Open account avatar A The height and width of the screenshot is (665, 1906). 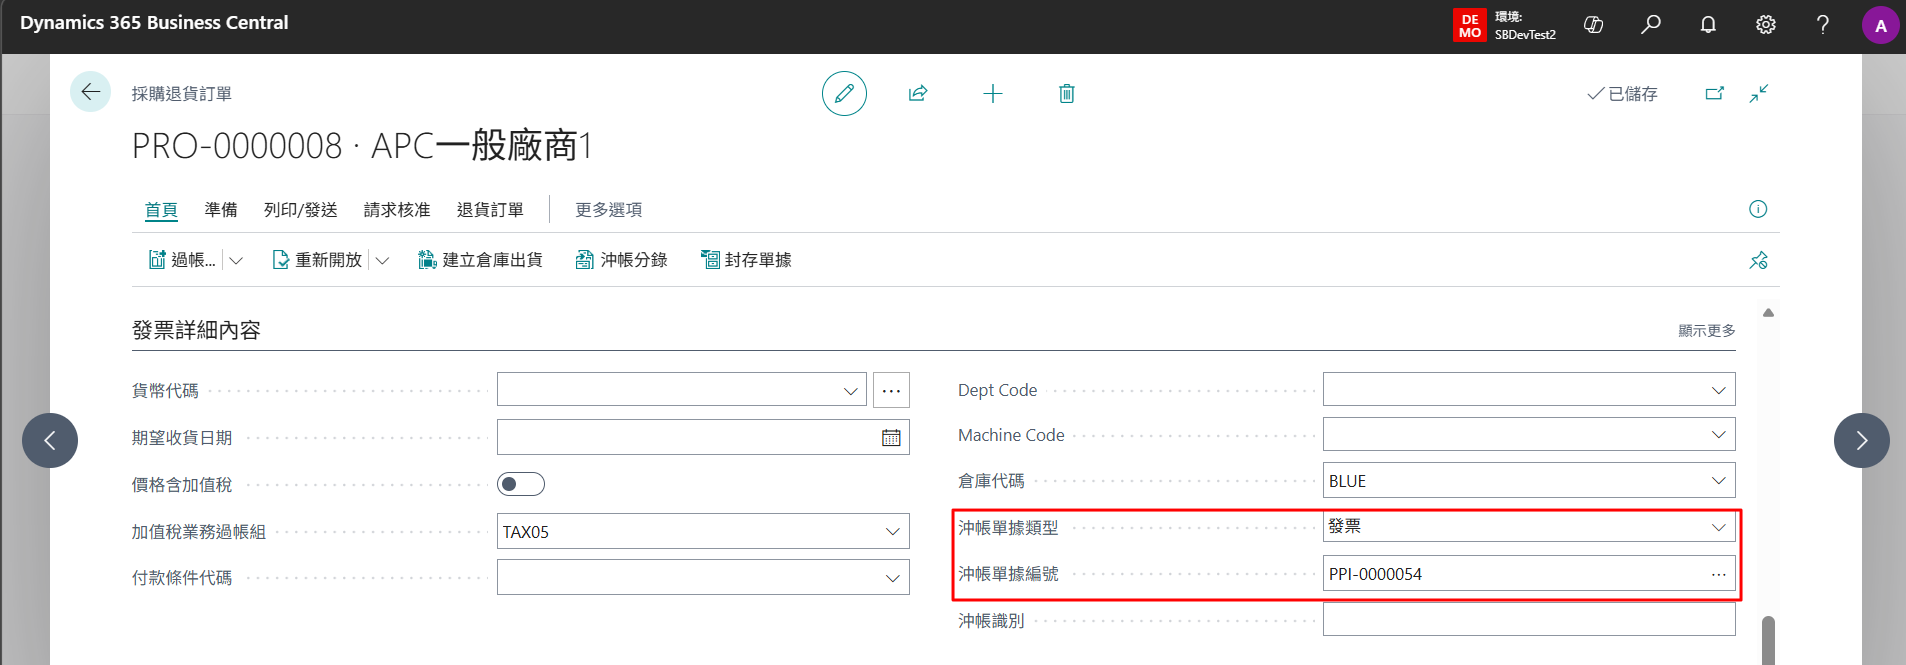coord(1880,25)
